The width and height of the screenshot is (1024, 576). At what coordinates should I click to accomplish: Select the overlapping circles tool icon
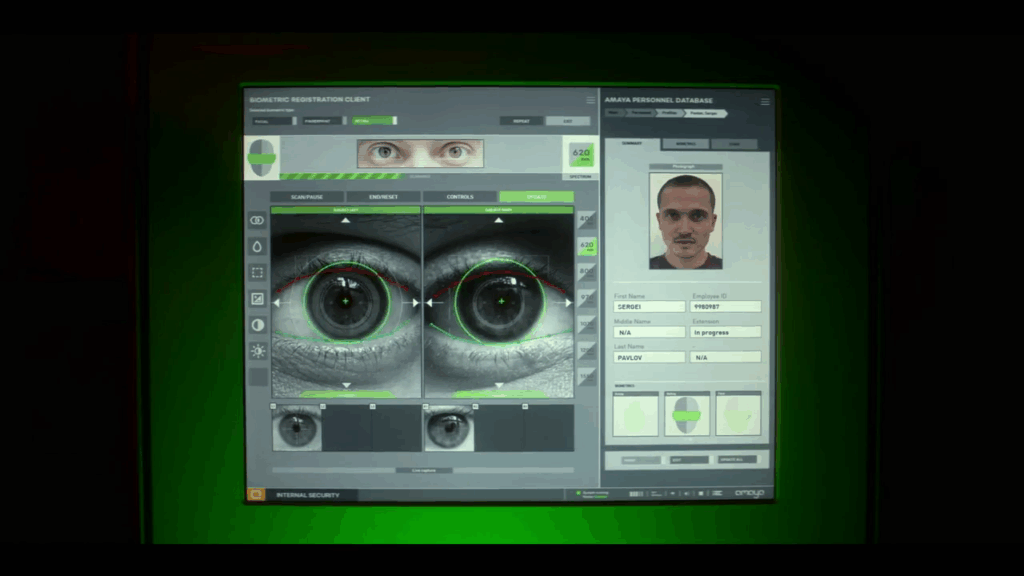pyautogui.click(x=257, y=220)
